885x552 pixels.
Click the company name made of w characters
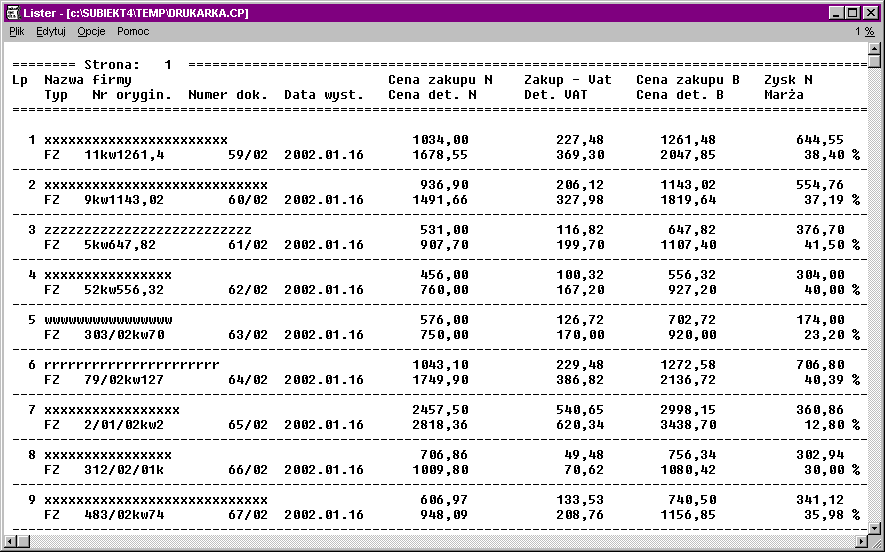[108, 319]
